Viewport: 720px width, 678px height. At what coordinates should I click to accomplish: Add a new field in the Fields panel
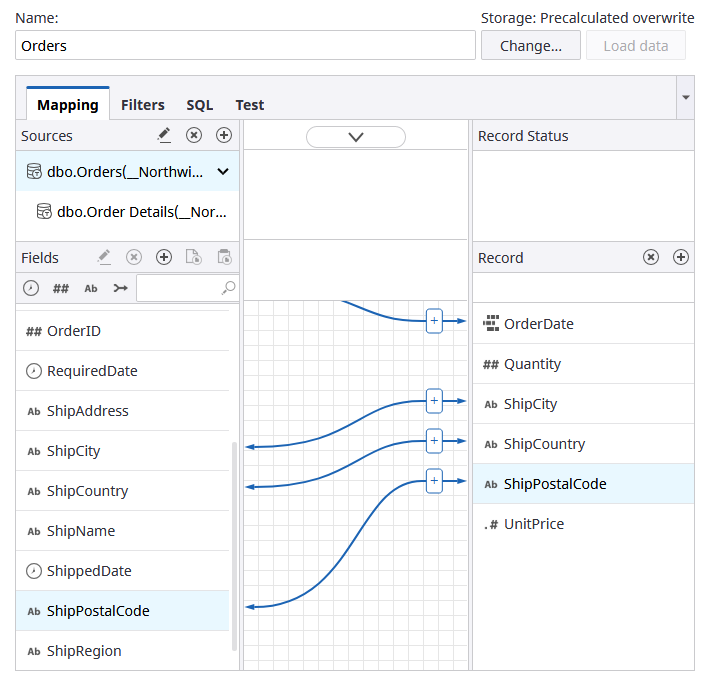pos(164,258)
